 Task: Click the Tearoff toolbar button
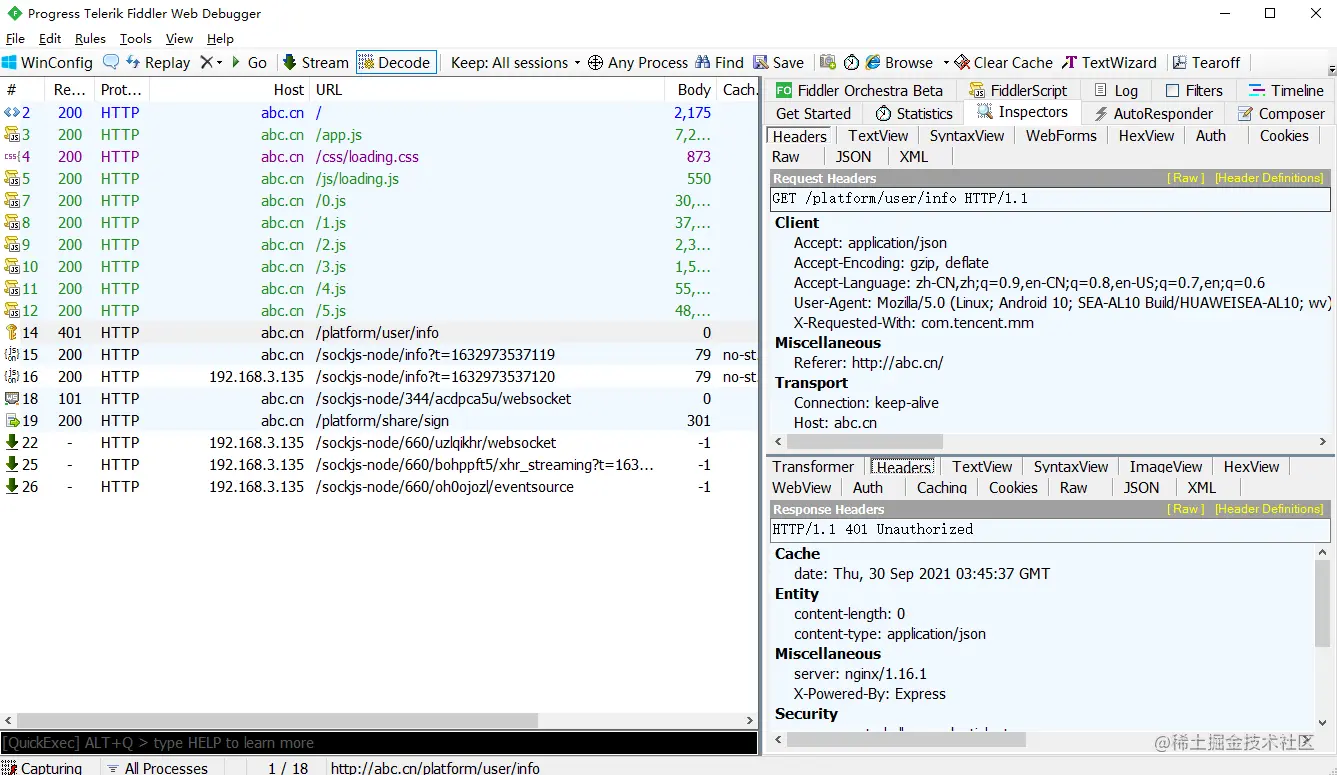1206,62
